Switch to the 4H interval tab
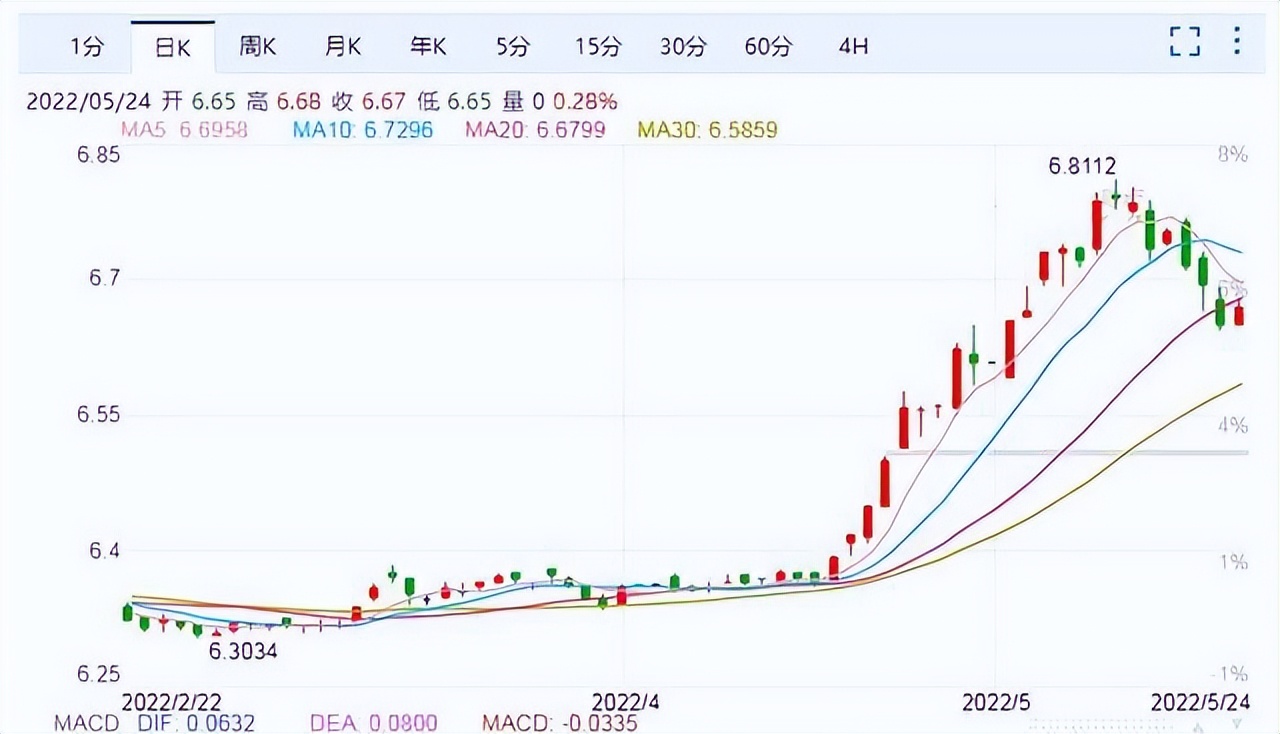This screenshot has height=734, width=1280. (853, 46)
